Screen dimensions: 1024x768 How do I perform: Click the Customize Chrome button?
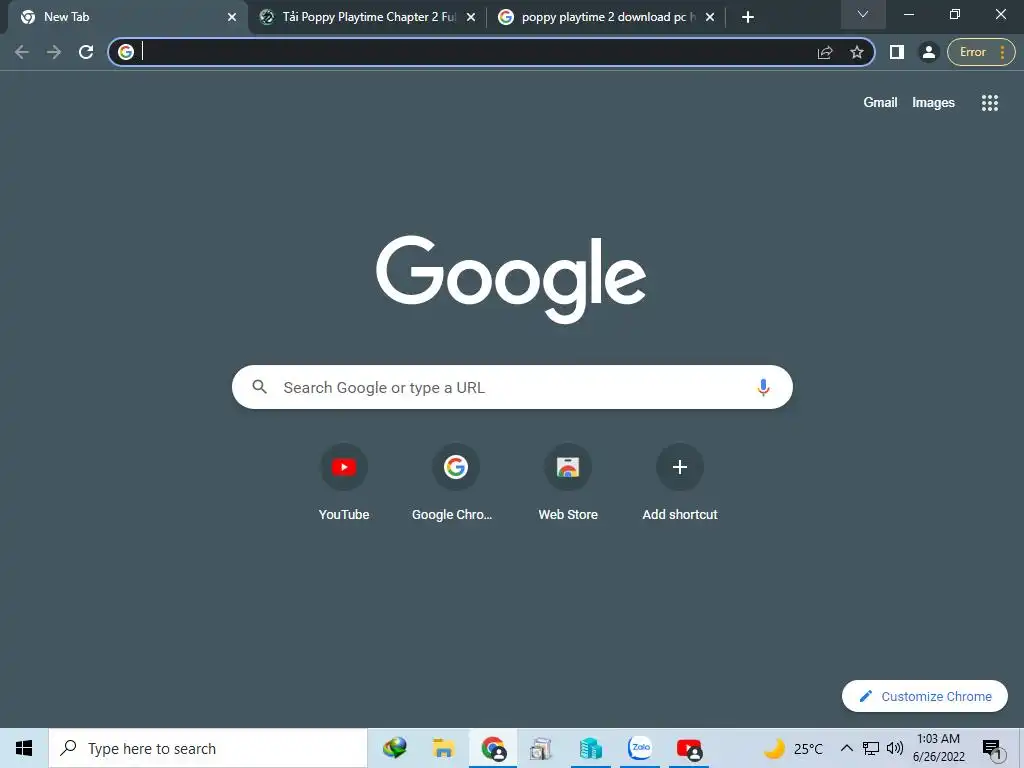point(925,696)
